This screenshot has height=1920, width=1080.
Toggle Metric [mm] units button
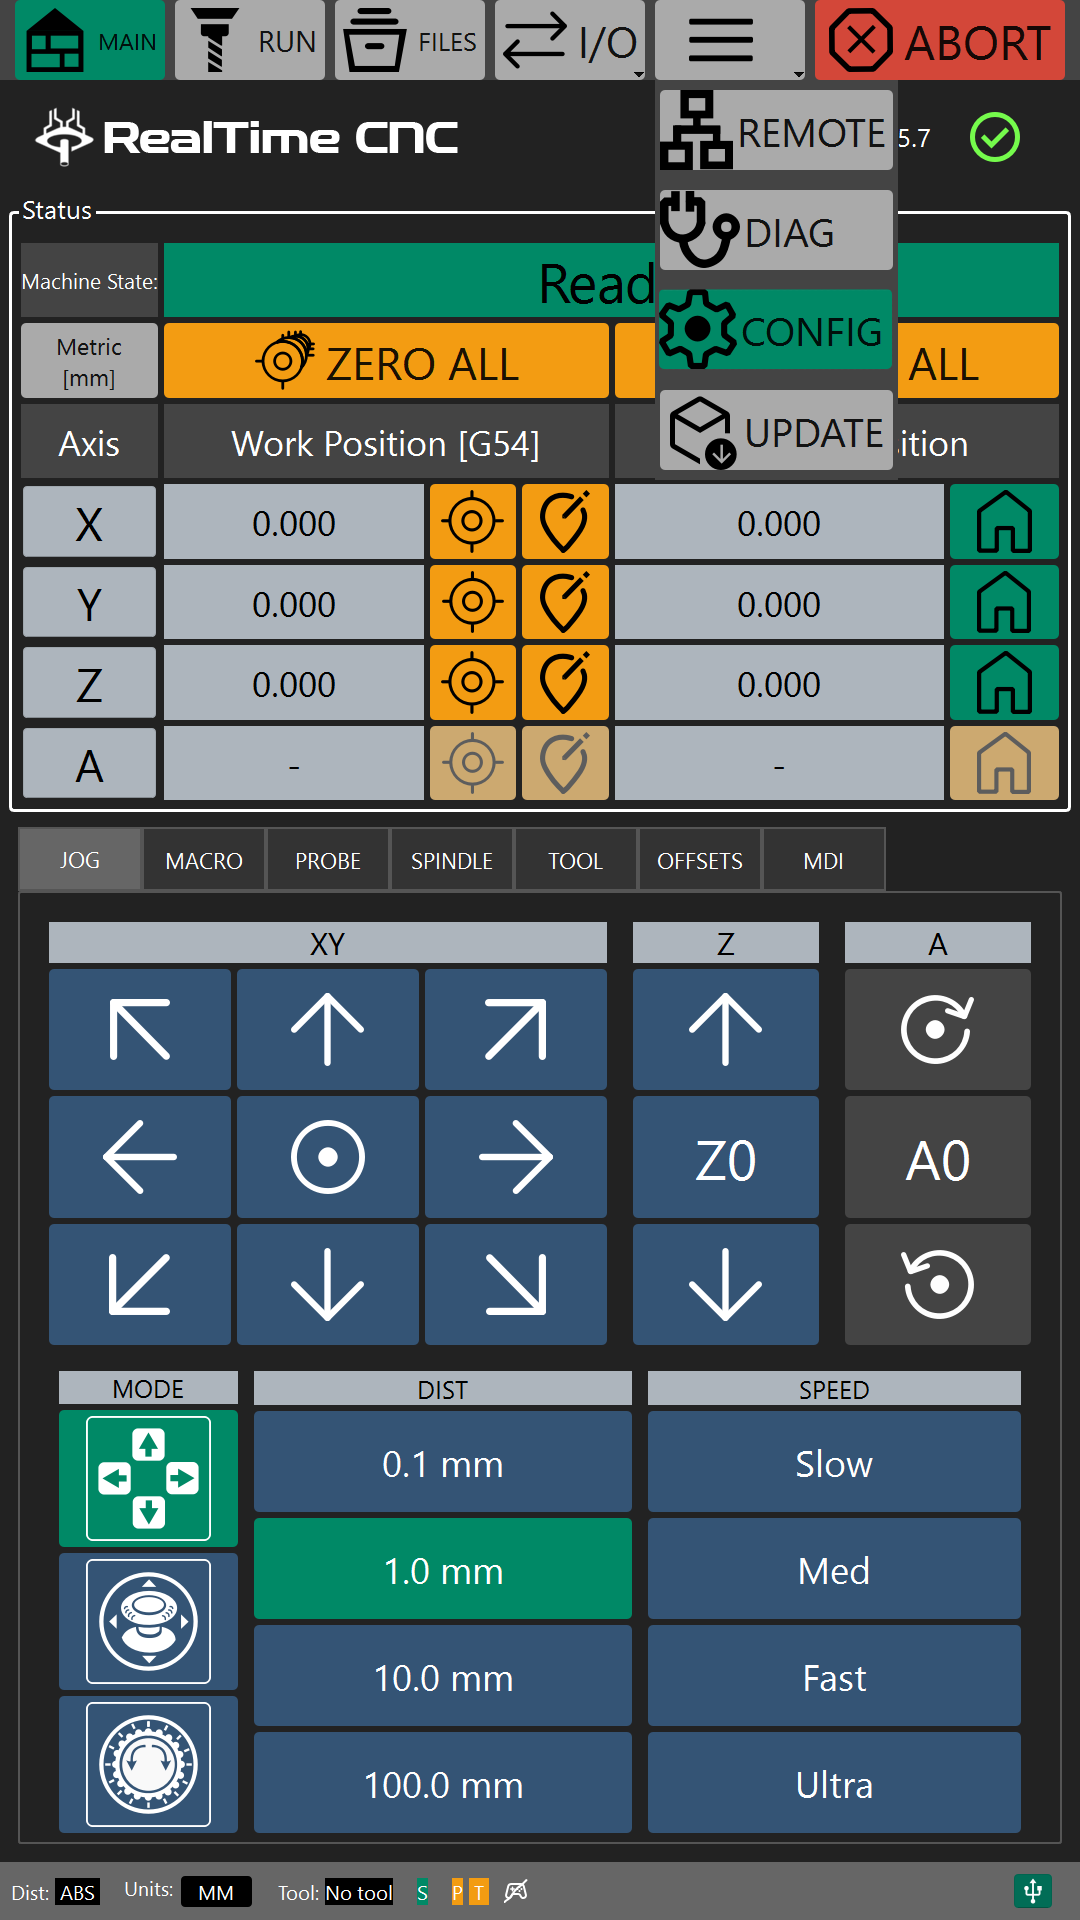click(89, 361)
